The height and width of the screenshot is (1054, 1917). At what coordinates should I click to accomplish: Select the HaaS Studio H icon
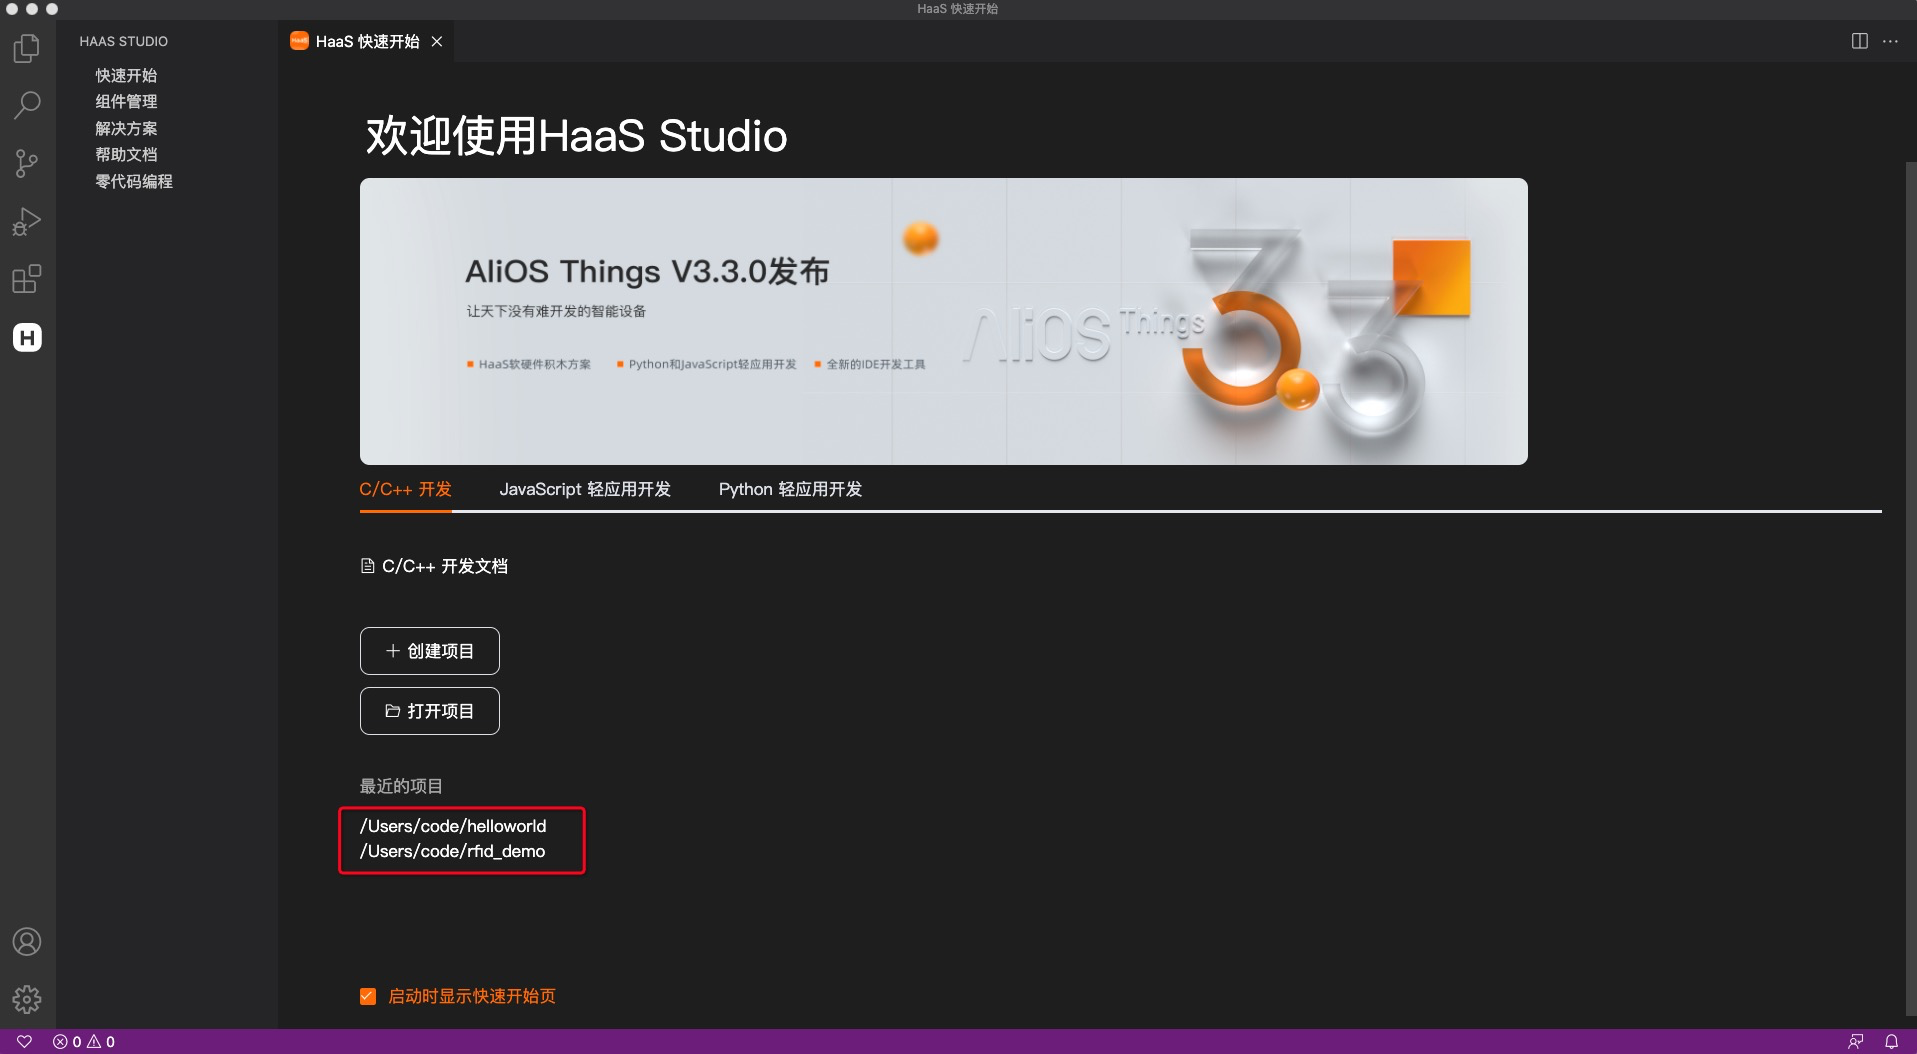click(x=27, y=337)
